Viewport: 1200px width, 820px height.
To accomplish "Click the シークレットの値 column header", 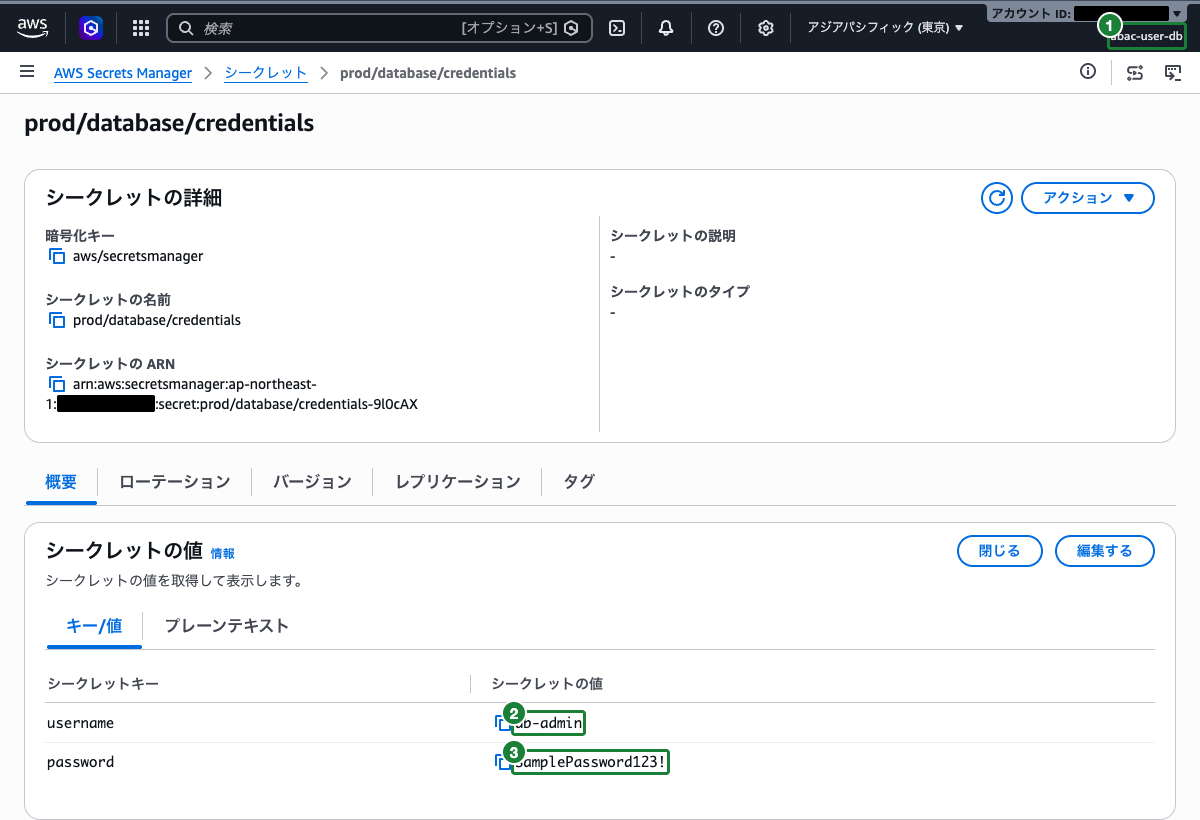I will 547,683.
